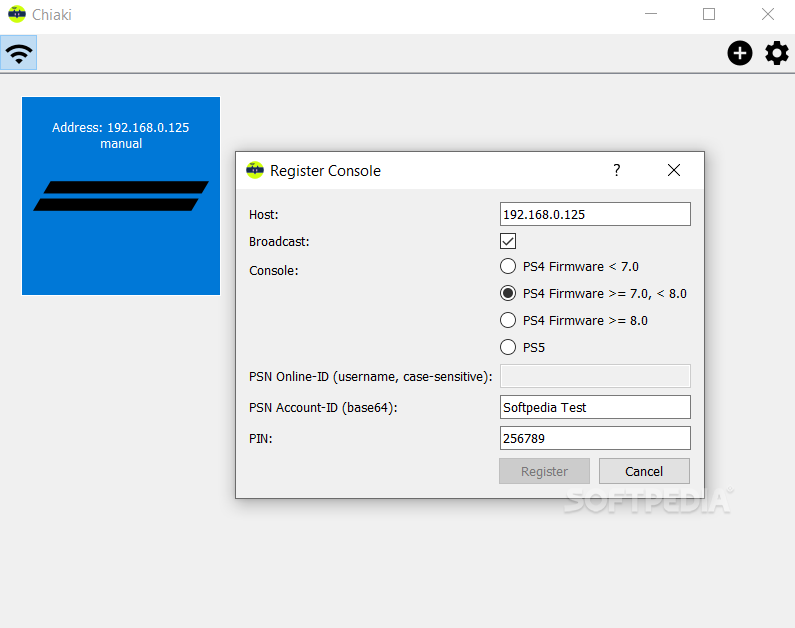Click the 'PIN:' label text
The image size is (795, 628).
click(x=261, y=438)
